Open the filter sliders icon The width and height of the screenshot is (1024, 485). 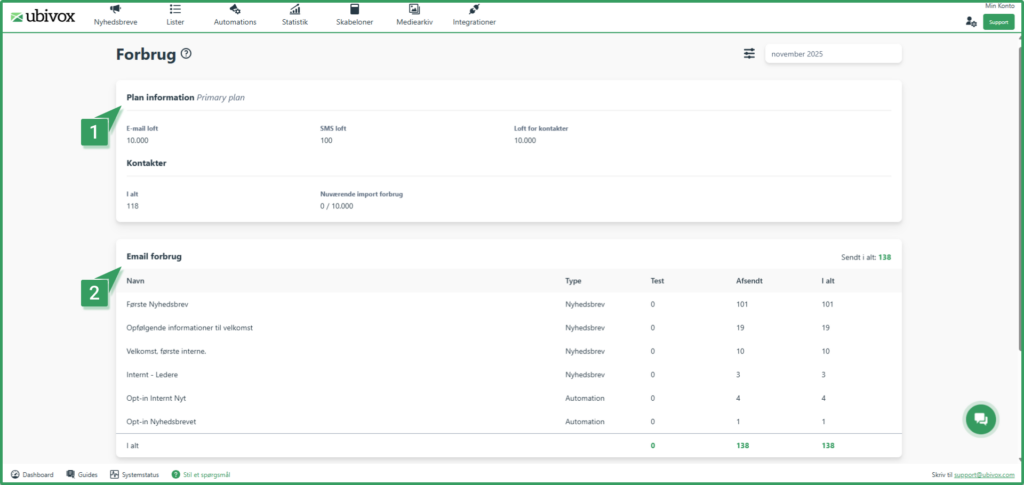pos(749,54)
